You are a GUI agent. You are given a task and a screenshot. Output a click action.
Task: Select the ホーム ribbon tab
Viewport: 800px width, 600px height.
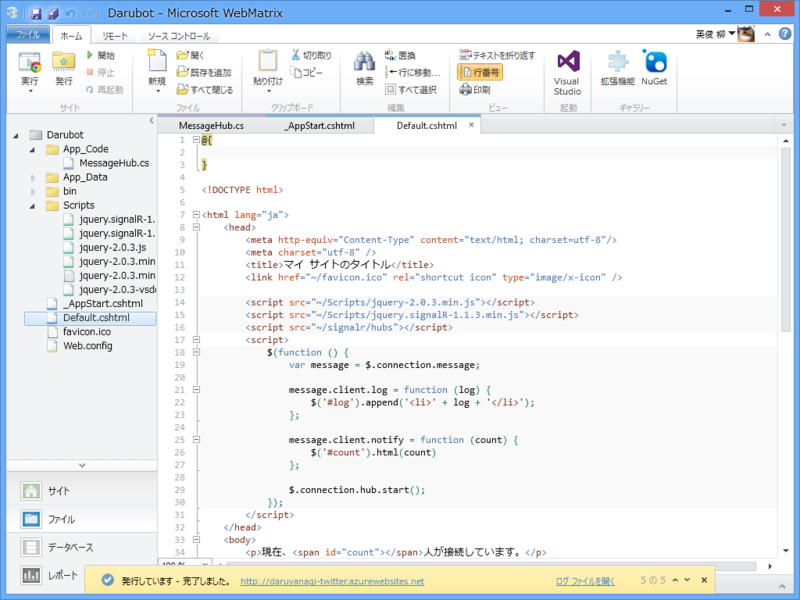tap(71, 36)
